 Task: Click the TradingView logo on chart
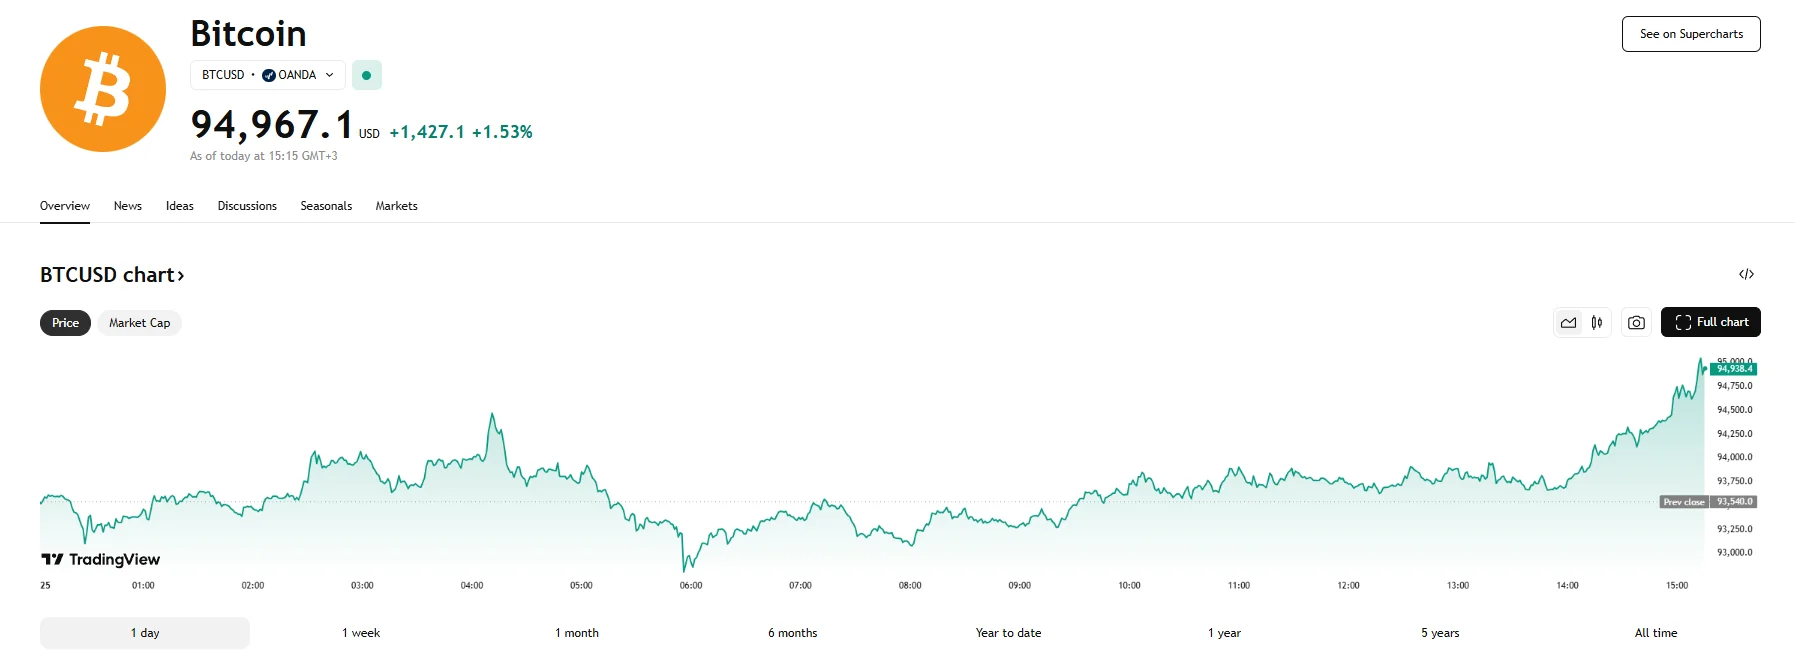click(101, 559)
